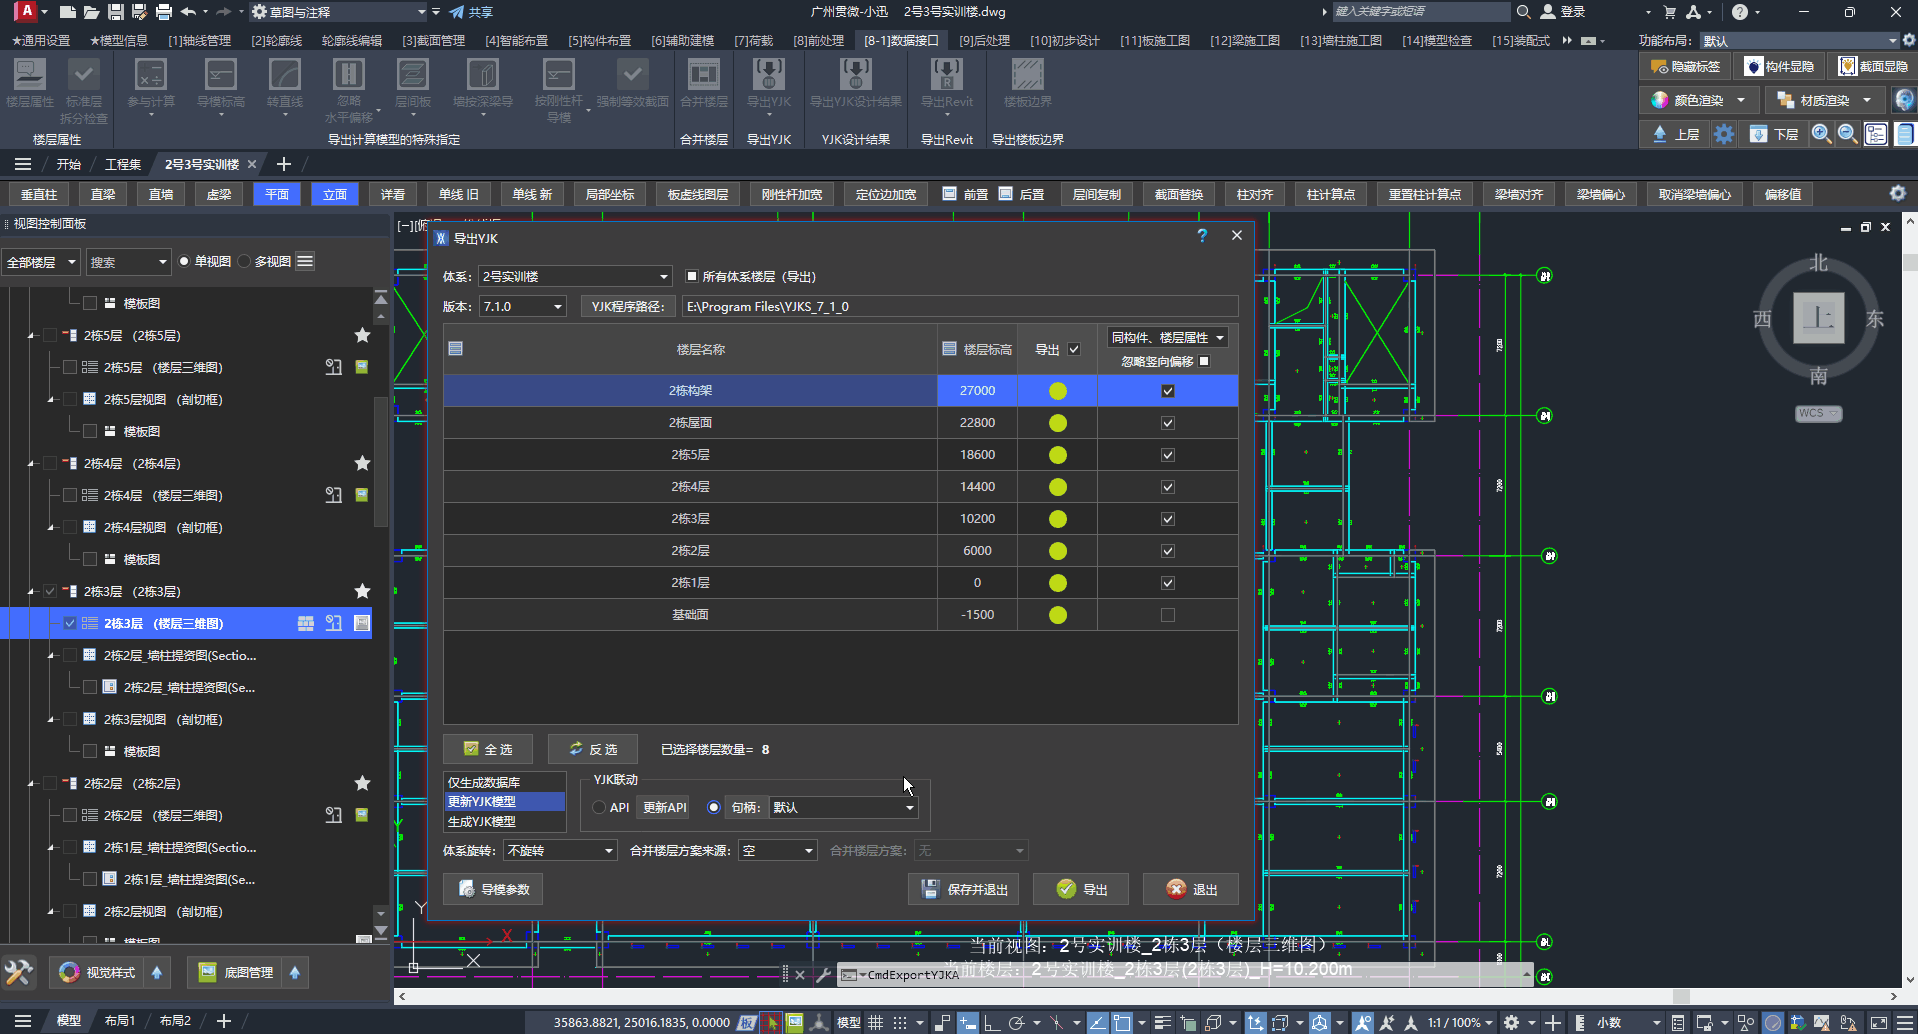
Task: Open the 体系旋转 不旋转 dropdown
Action: 560,851
